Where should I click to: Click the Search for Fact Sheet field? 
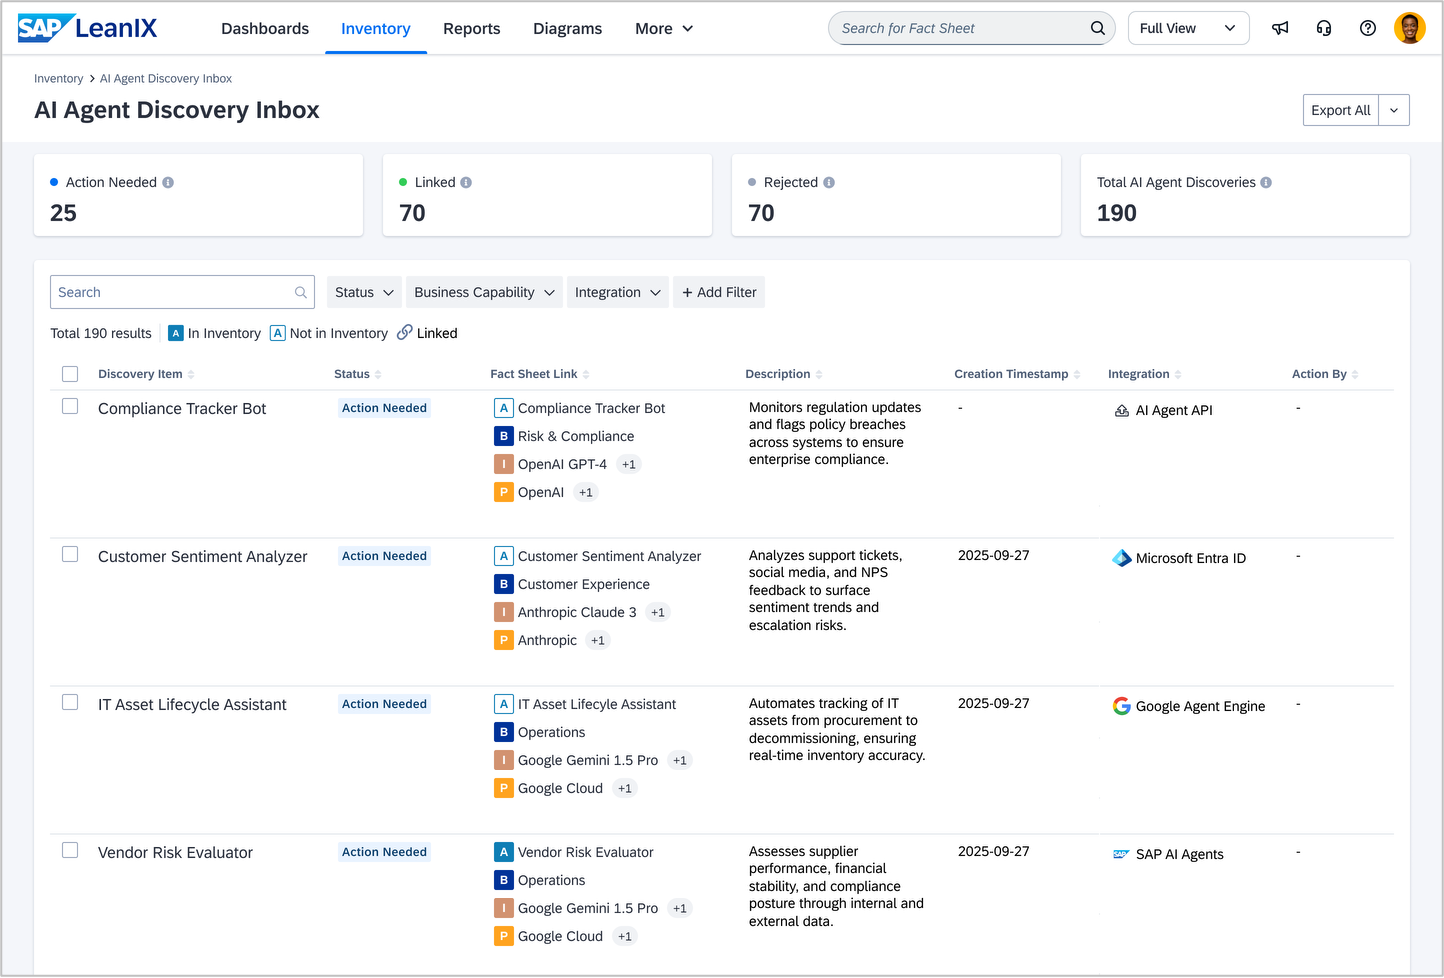pyautogui.click(x=960, y=28)
